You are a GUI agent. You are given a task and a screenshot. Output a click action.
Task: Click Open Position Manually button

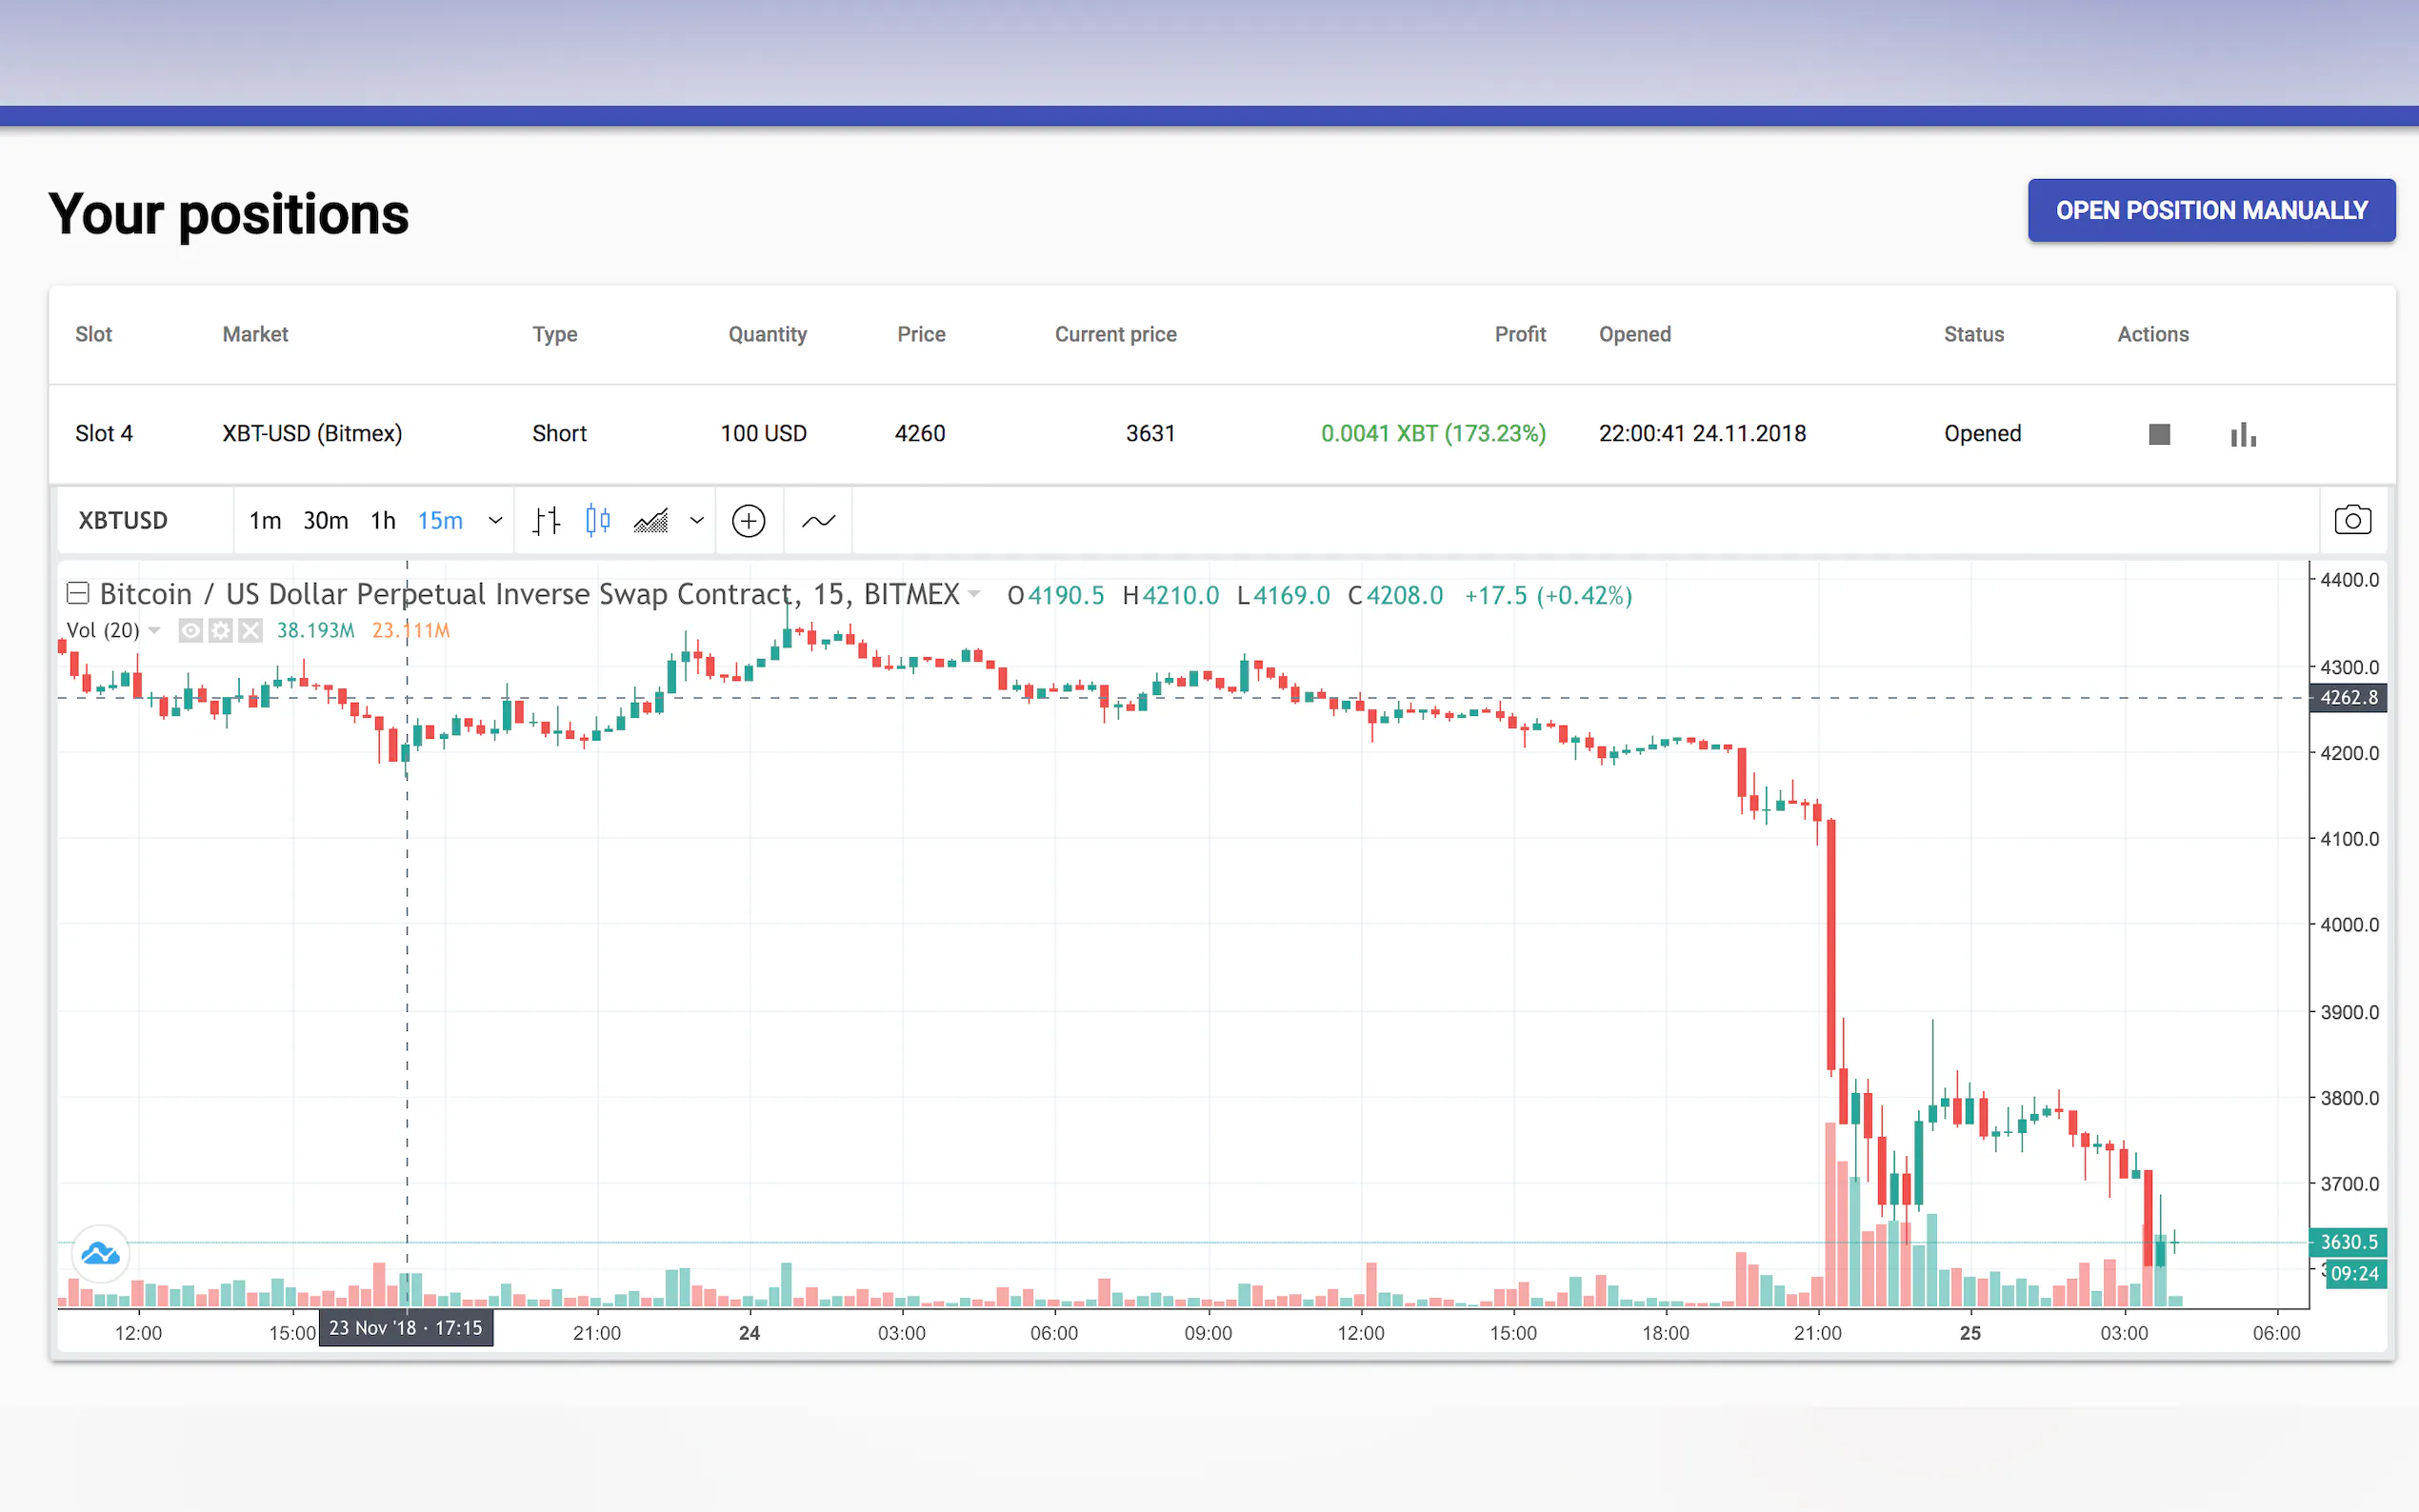point(2211,211)
